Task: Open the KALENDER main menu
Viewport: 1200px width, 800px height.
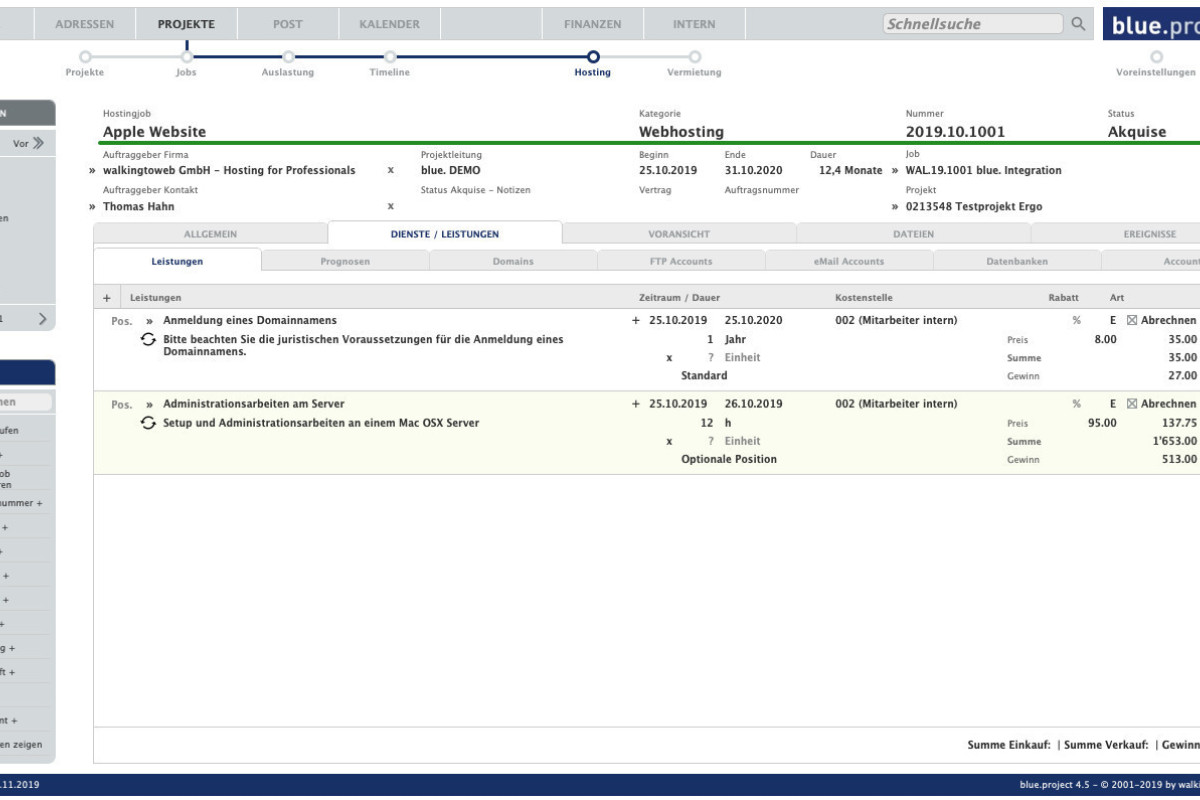Action: tap(389, 24)
